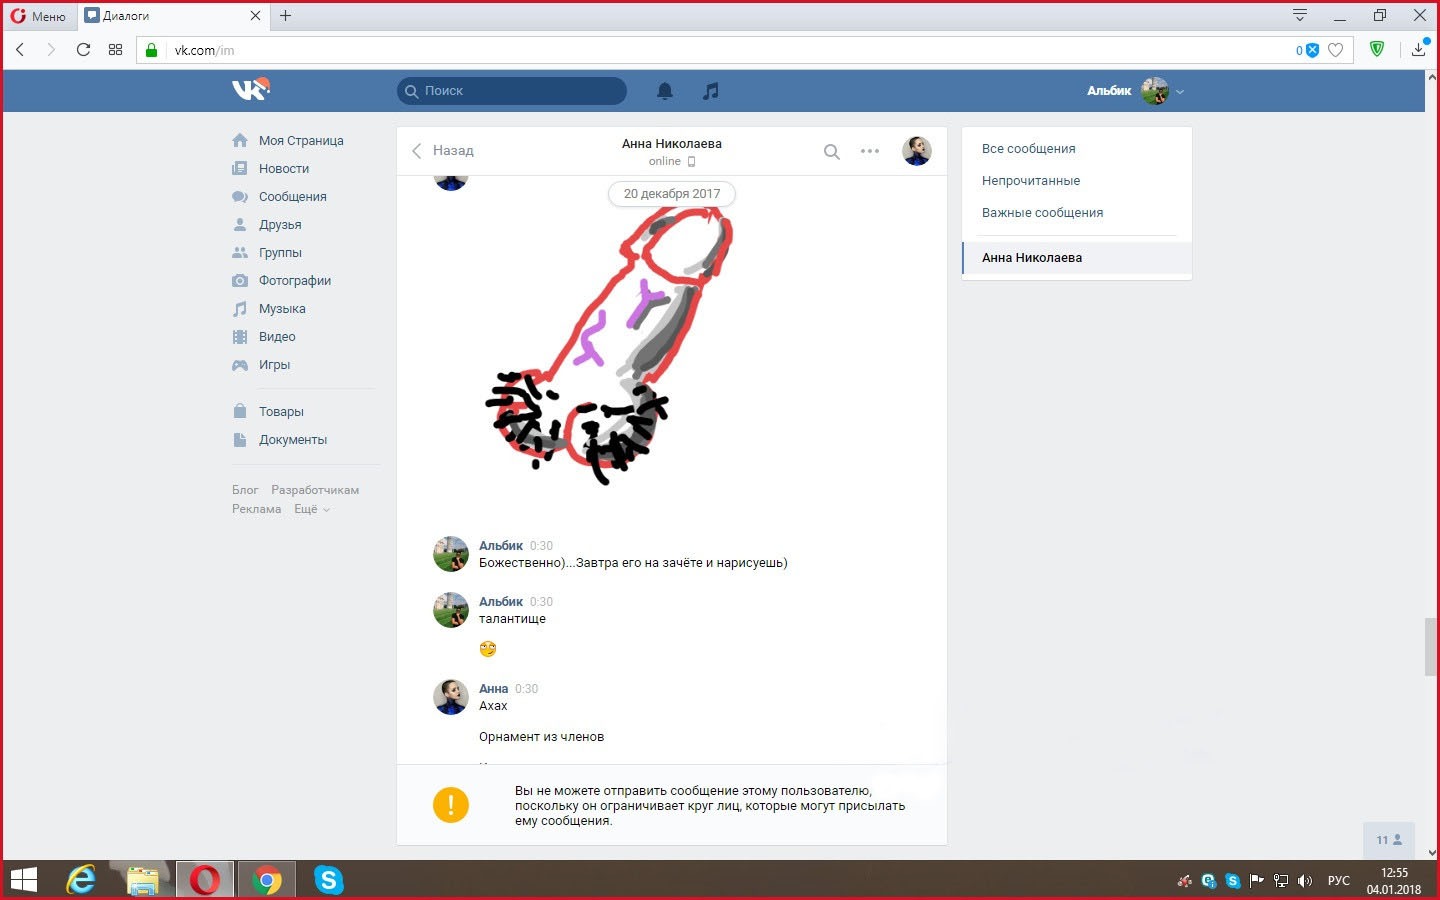Open Anna Nikolaeva's avatar in chat header
Viewport: 1440px width, 900px height.
(x=917, y=151)
